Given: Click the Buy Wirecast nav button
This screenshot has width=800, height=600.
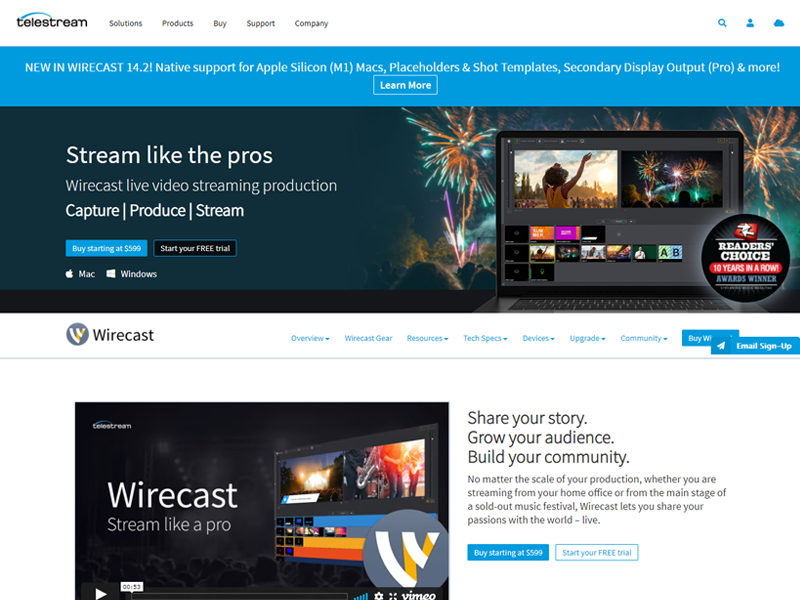Looking at the screenshot, I should point(697,337).
